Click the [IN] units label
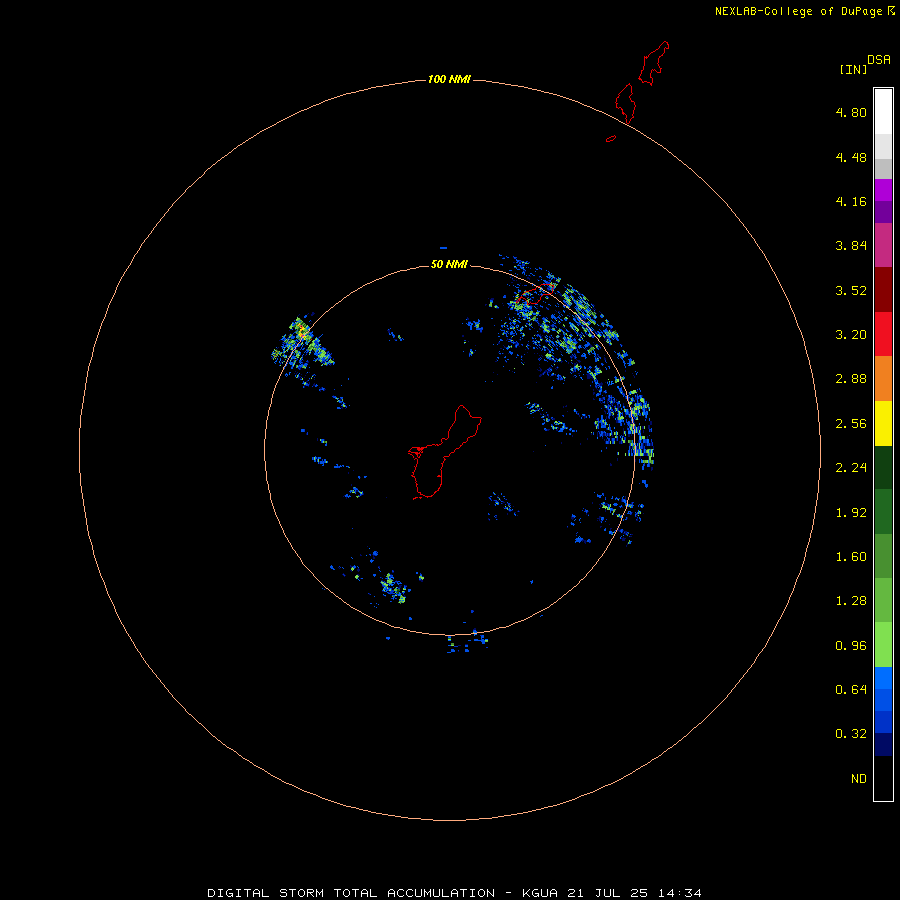 click(x=853, y=69)
